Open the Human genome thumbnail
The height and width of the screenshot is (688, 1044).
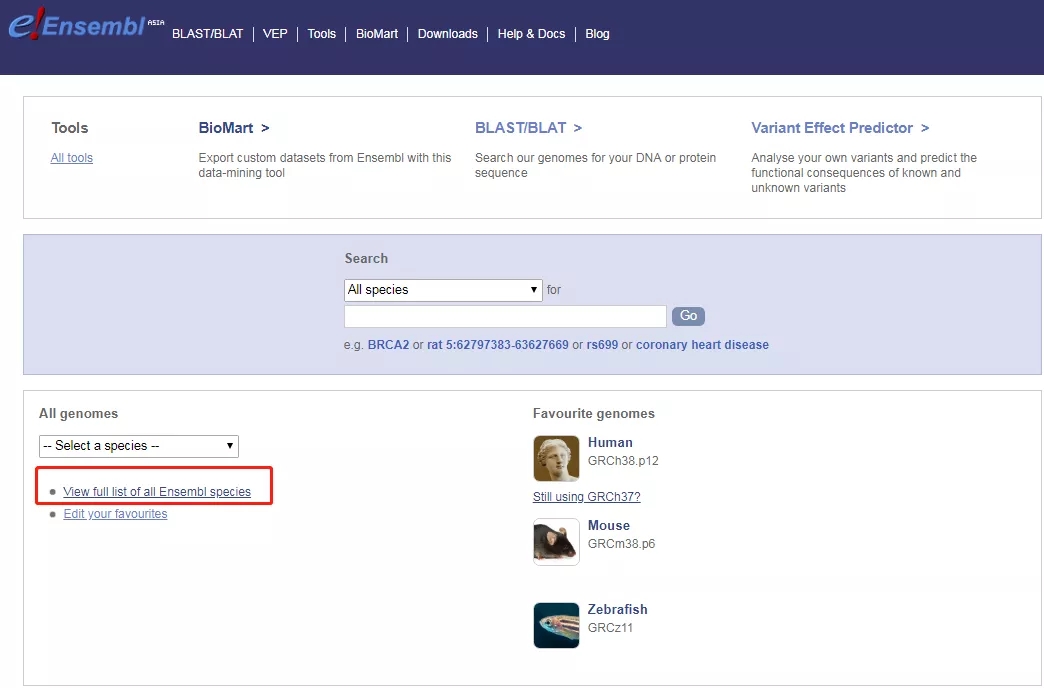pyautogui.click(x=556, y=458)
